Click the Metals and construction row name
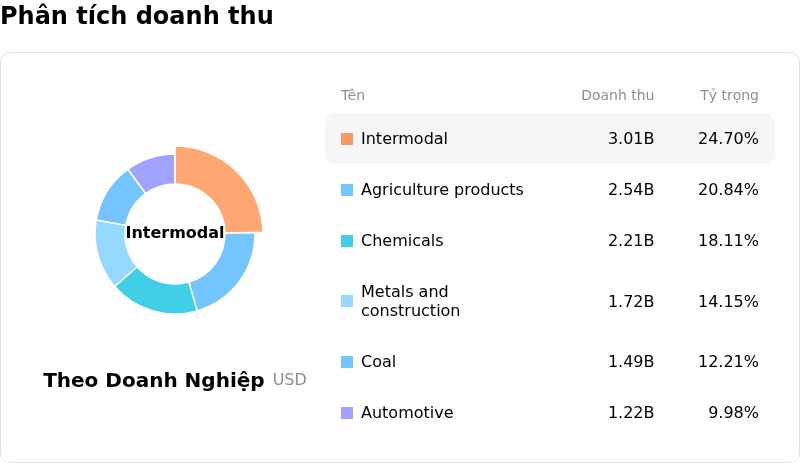The width and height of the screenshot is (800, 463). (x=410, y=301)
